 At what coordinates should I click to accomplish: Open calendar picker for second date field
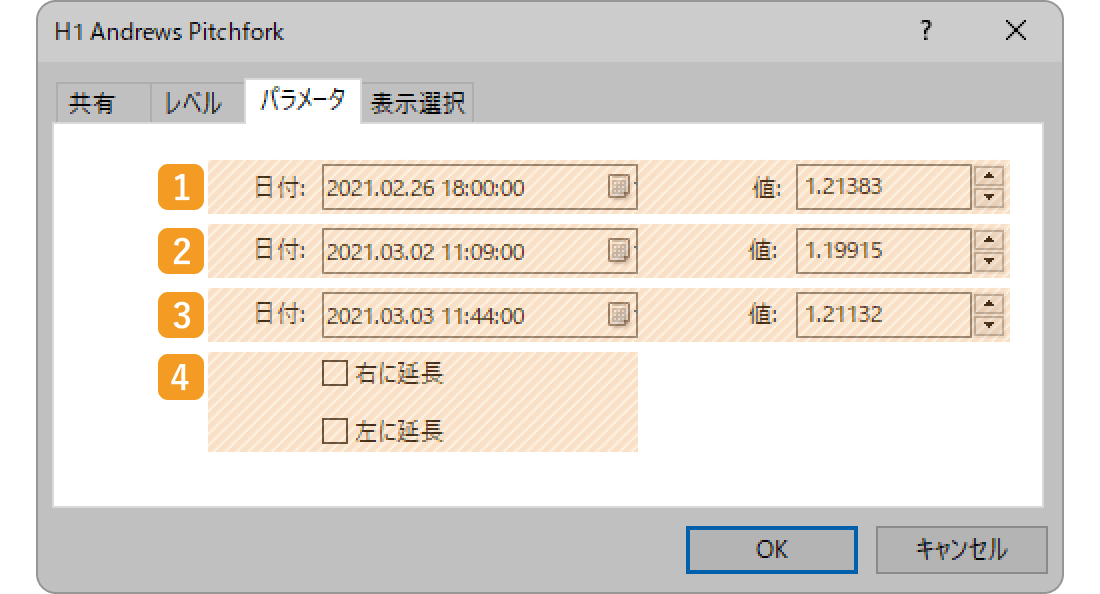(x=619, y=250)
